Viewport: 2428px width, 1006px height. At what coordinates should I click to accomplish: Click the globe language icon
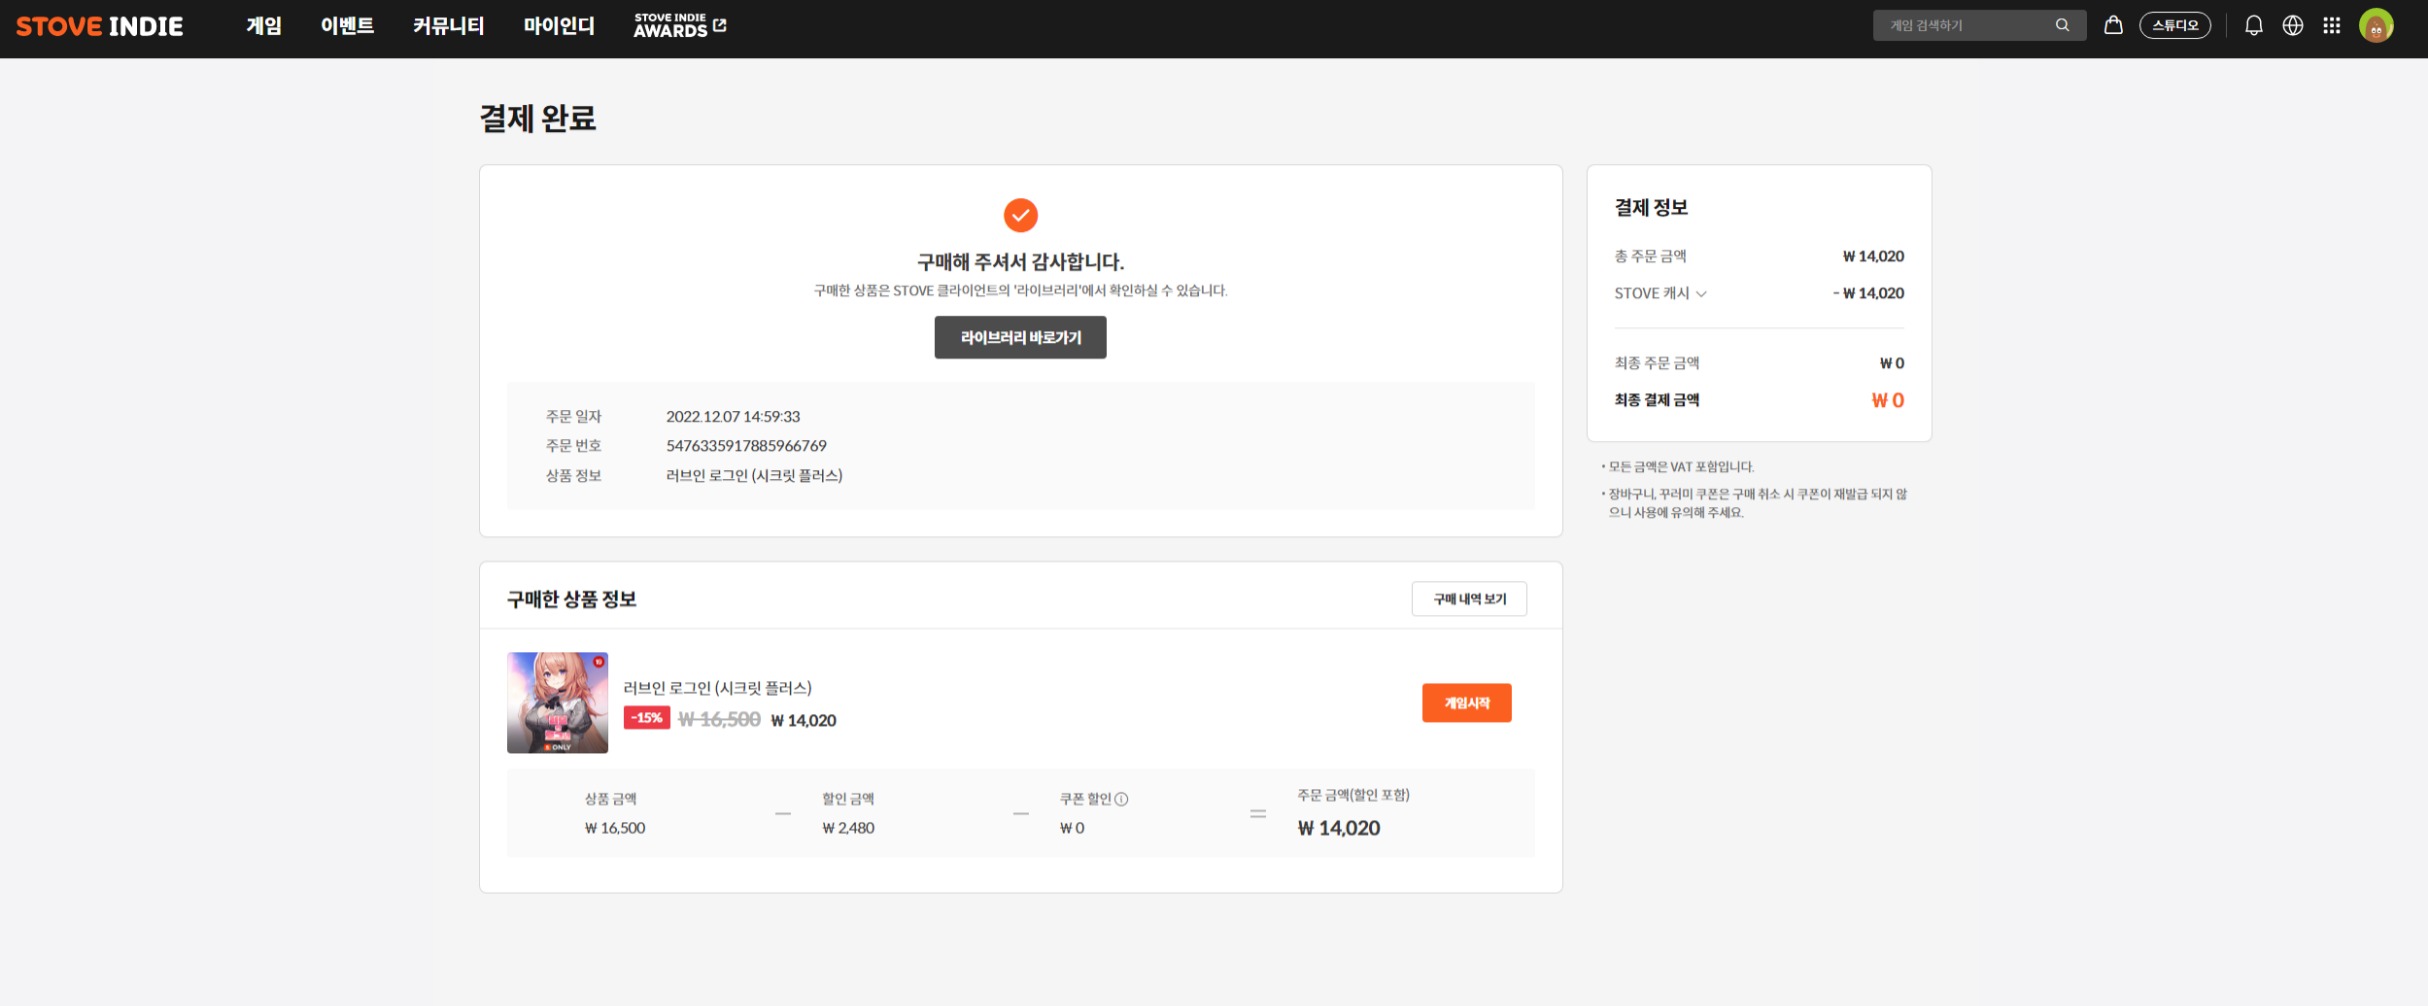click(2292, 25)
